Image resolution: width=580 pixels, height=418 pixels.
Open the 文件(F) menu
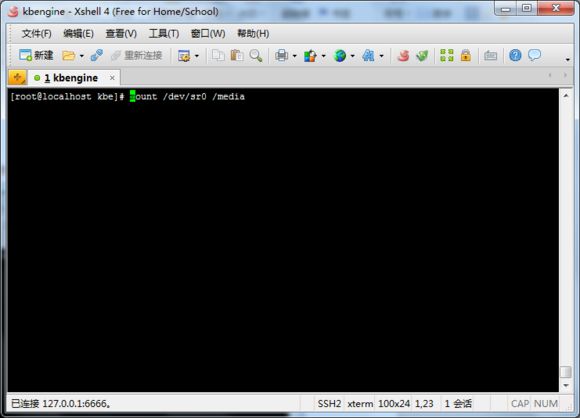[x=37, y=34]
